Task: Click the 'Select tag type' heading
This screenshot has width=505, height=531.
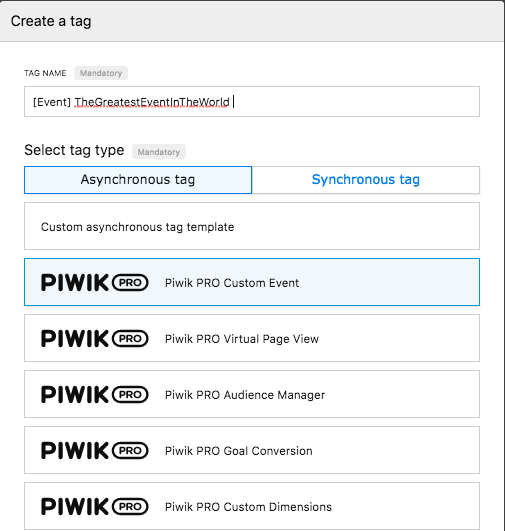Action: [74, 150]
